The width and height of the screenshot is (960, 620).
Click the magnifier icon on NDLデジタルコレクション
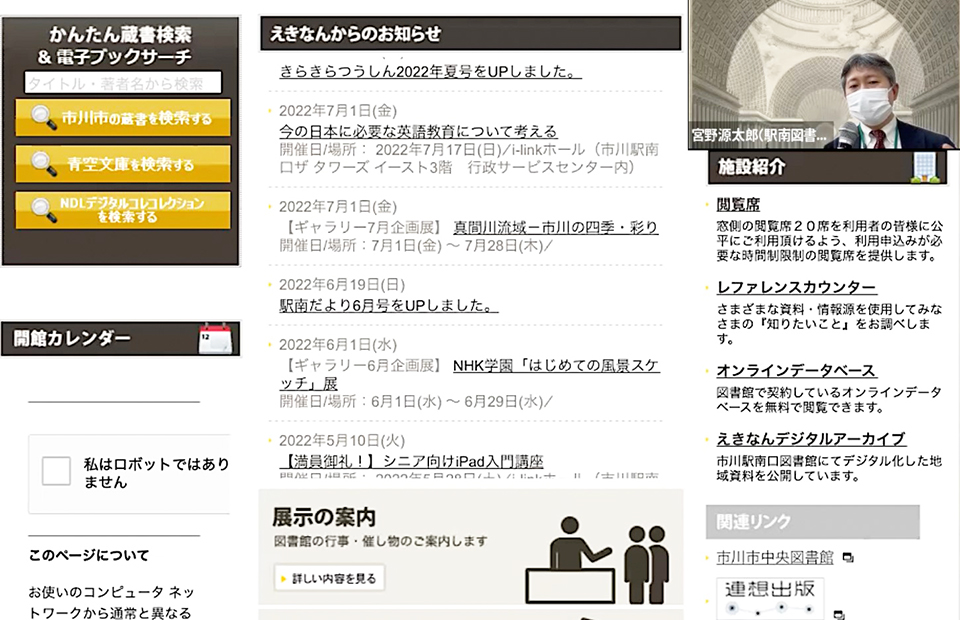[44, 210]
